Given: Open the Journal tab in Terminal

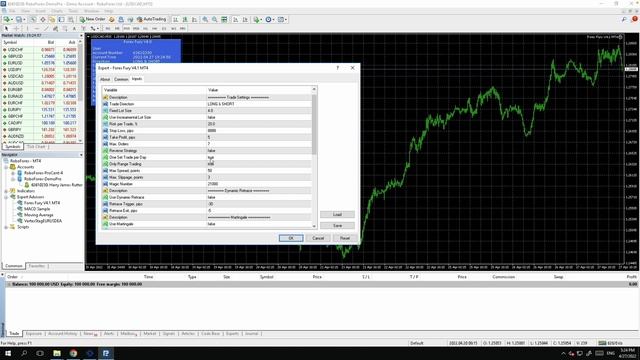Looking at the screenshot, I should tap(251, 334).
